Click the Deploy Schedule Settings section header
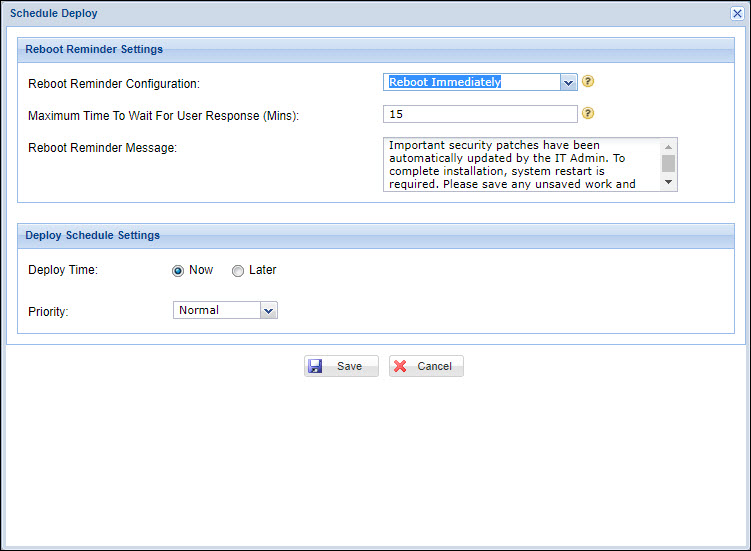Image resolution: width=751 pixels, height=551 pixels. coord(92,236)
